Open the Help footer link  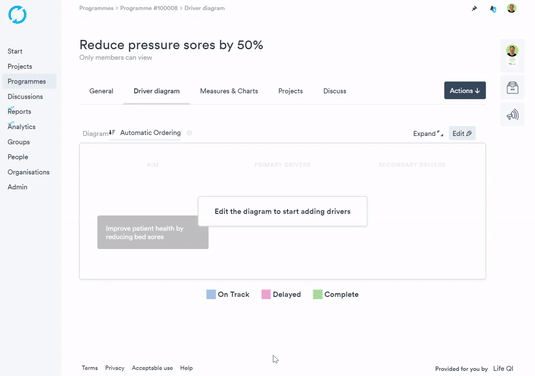tap(186, 368)
